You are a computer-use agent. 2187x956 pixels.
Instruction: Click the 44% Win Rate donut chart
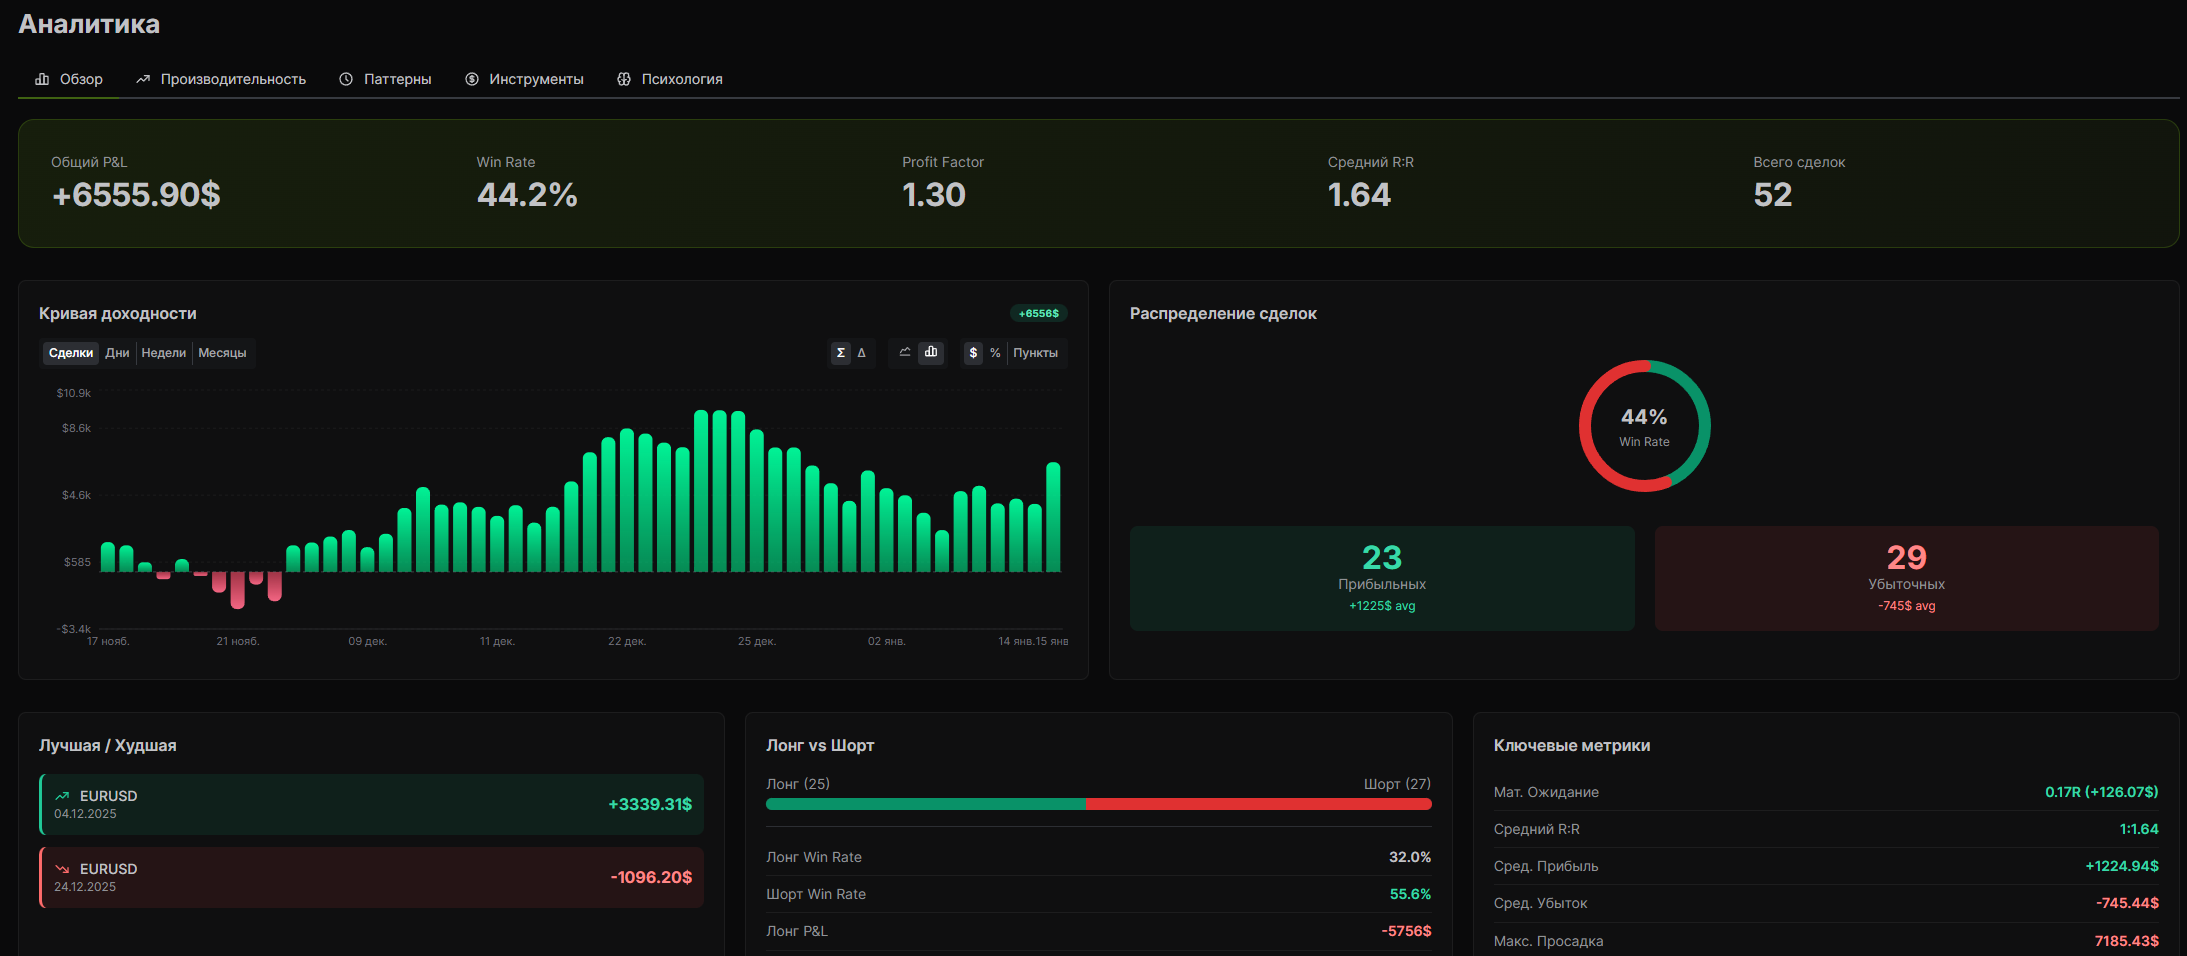click(x=1644, y=426)
